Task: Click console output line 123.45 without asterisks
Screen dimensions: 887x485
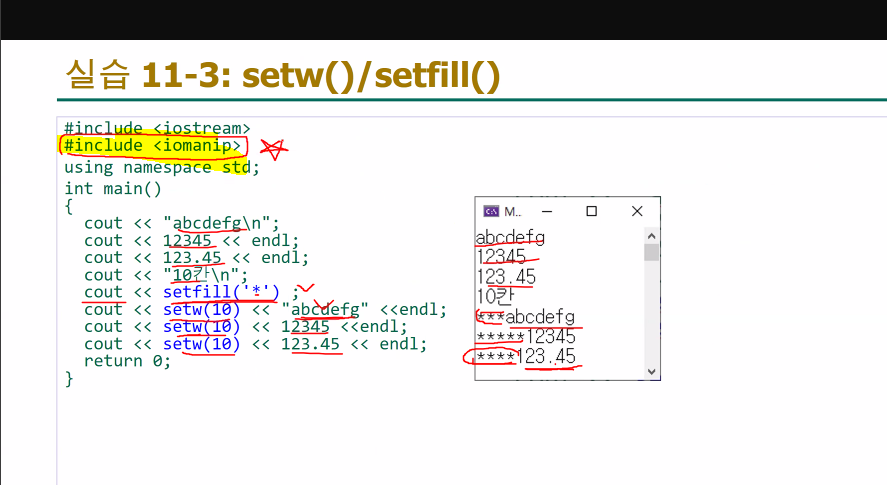Action: [506, 277]
